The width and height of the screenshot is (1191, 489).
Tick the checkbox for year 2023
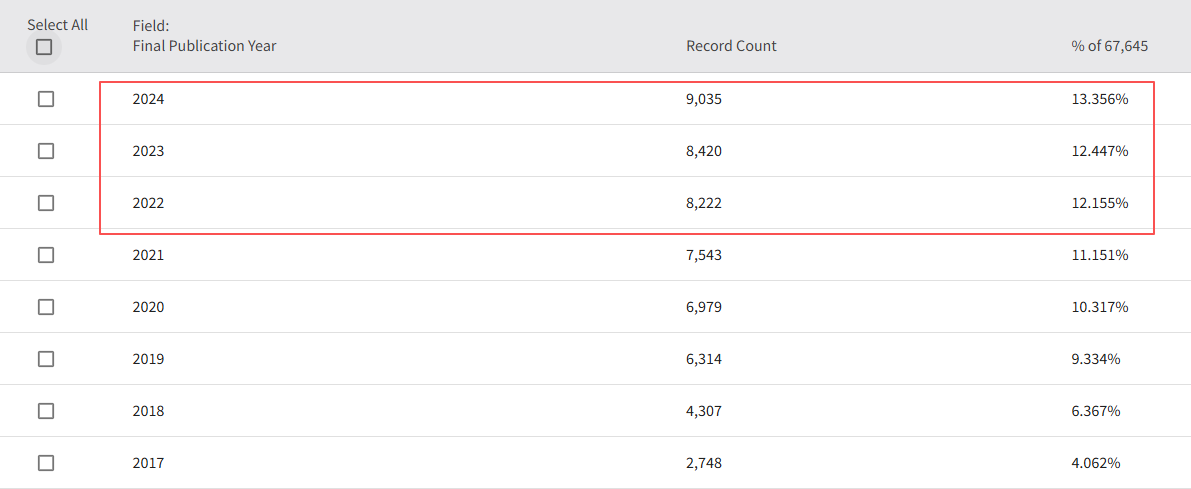[x=46, y=151]
